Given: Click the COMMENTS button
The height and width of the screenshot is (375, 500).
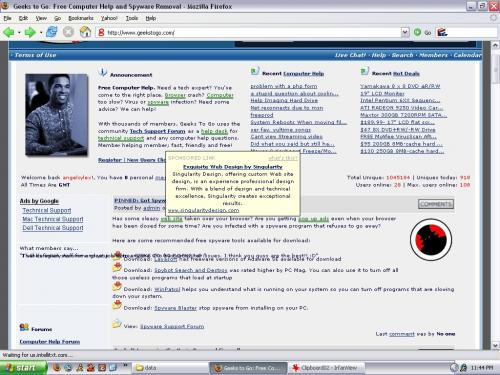Looking at the screenshot, I should coord(436,204).
